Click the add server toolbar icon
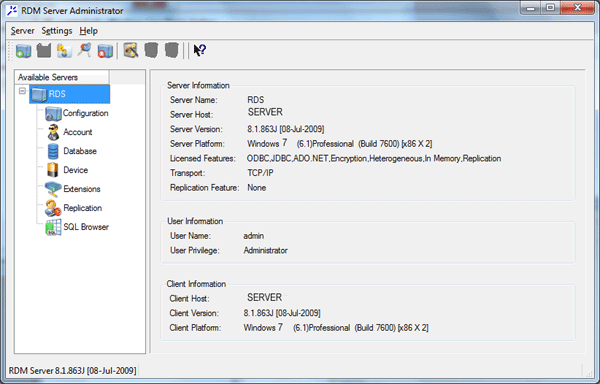600x384 pixels. [23, 50]
